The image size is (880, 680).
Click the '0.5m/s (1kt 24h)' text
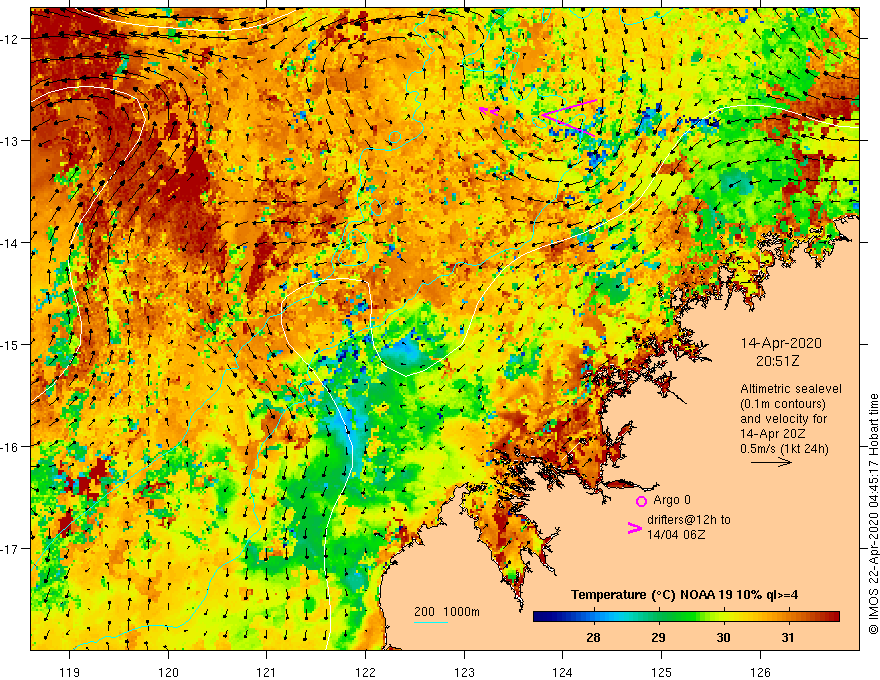tap(785, 448)
